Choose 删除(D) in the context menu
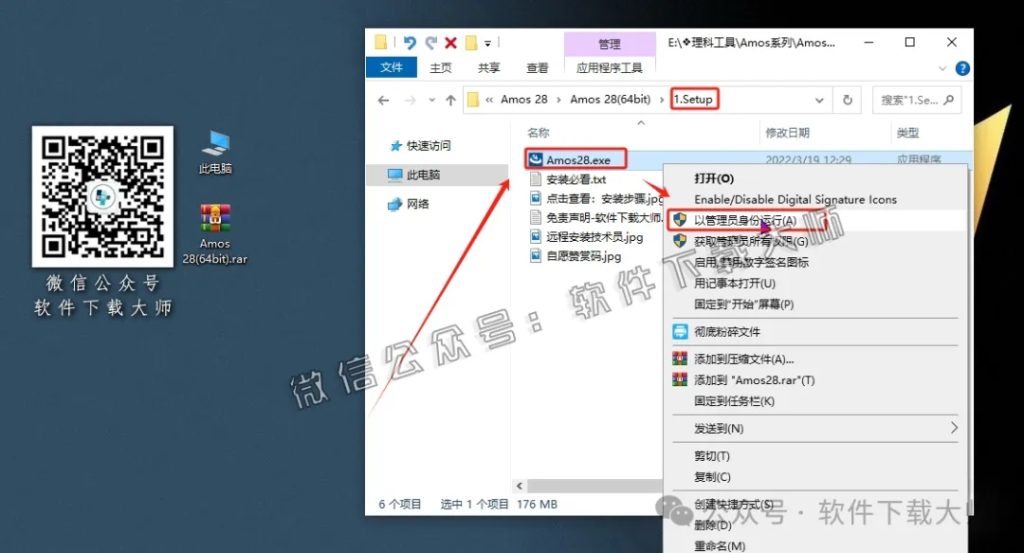 (712, 525)
